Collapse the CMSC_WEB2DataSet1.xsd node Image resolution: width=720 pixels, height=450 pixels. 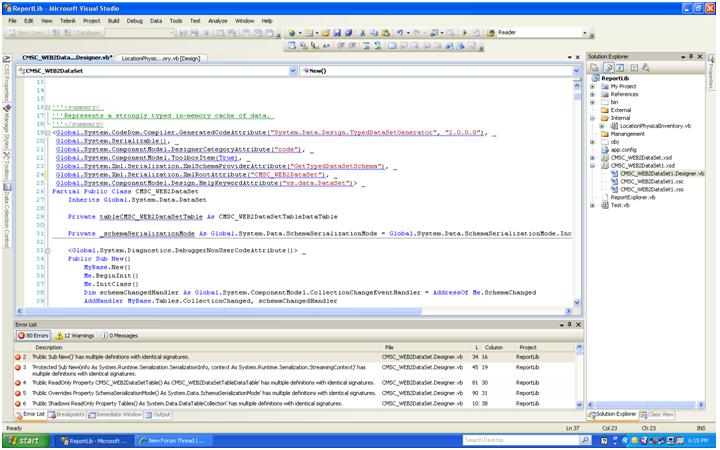click(592, 165)
